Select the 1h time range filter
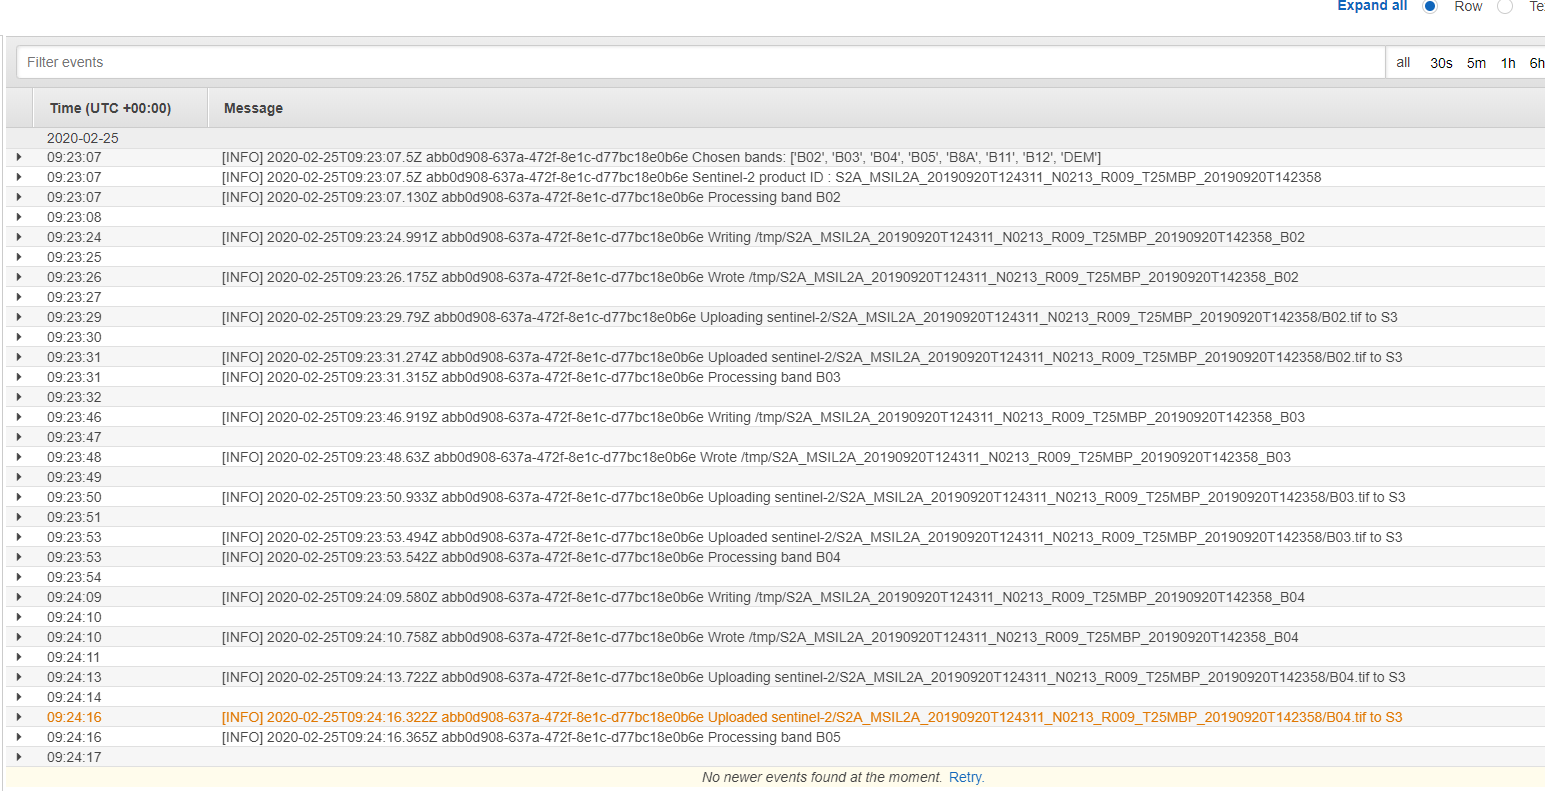Screen dimensions: 1545x791 coord(1508,62)
